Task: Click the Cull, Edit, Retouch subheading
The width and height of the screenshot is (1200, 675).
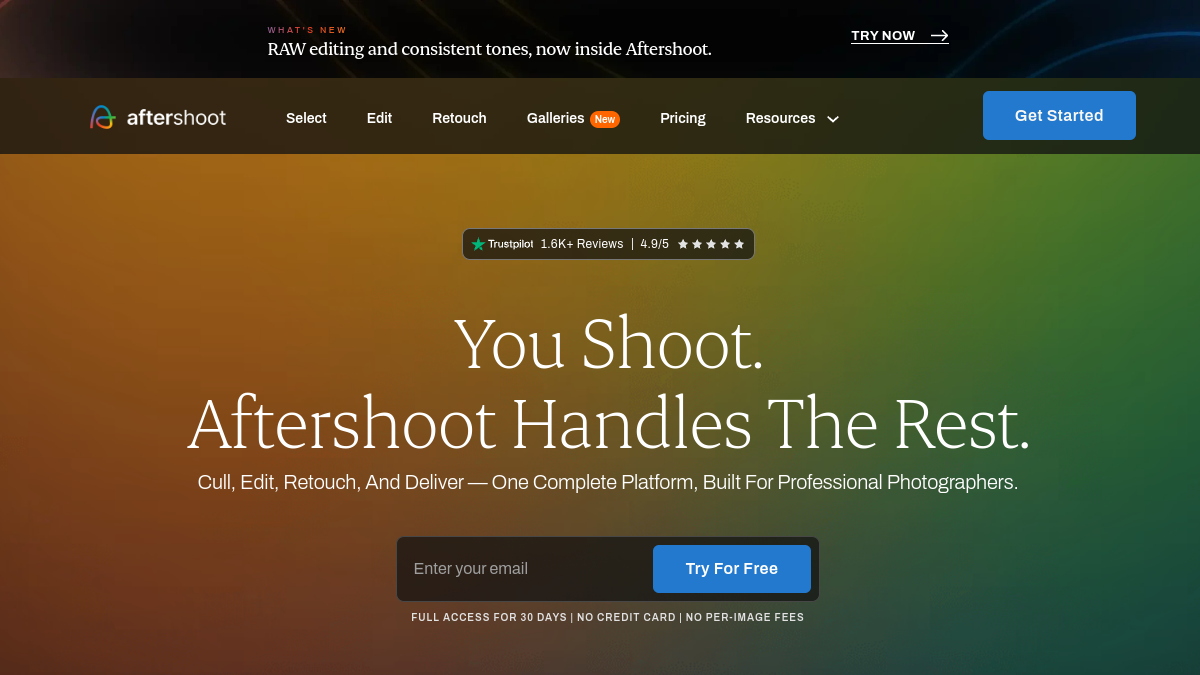Action: coord(608,482)
